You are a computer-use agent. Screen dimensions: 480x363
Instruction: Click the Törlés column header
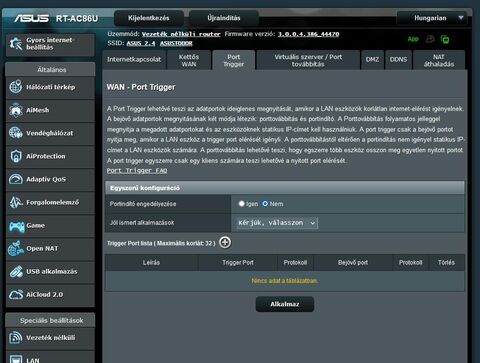click(446, 263)
